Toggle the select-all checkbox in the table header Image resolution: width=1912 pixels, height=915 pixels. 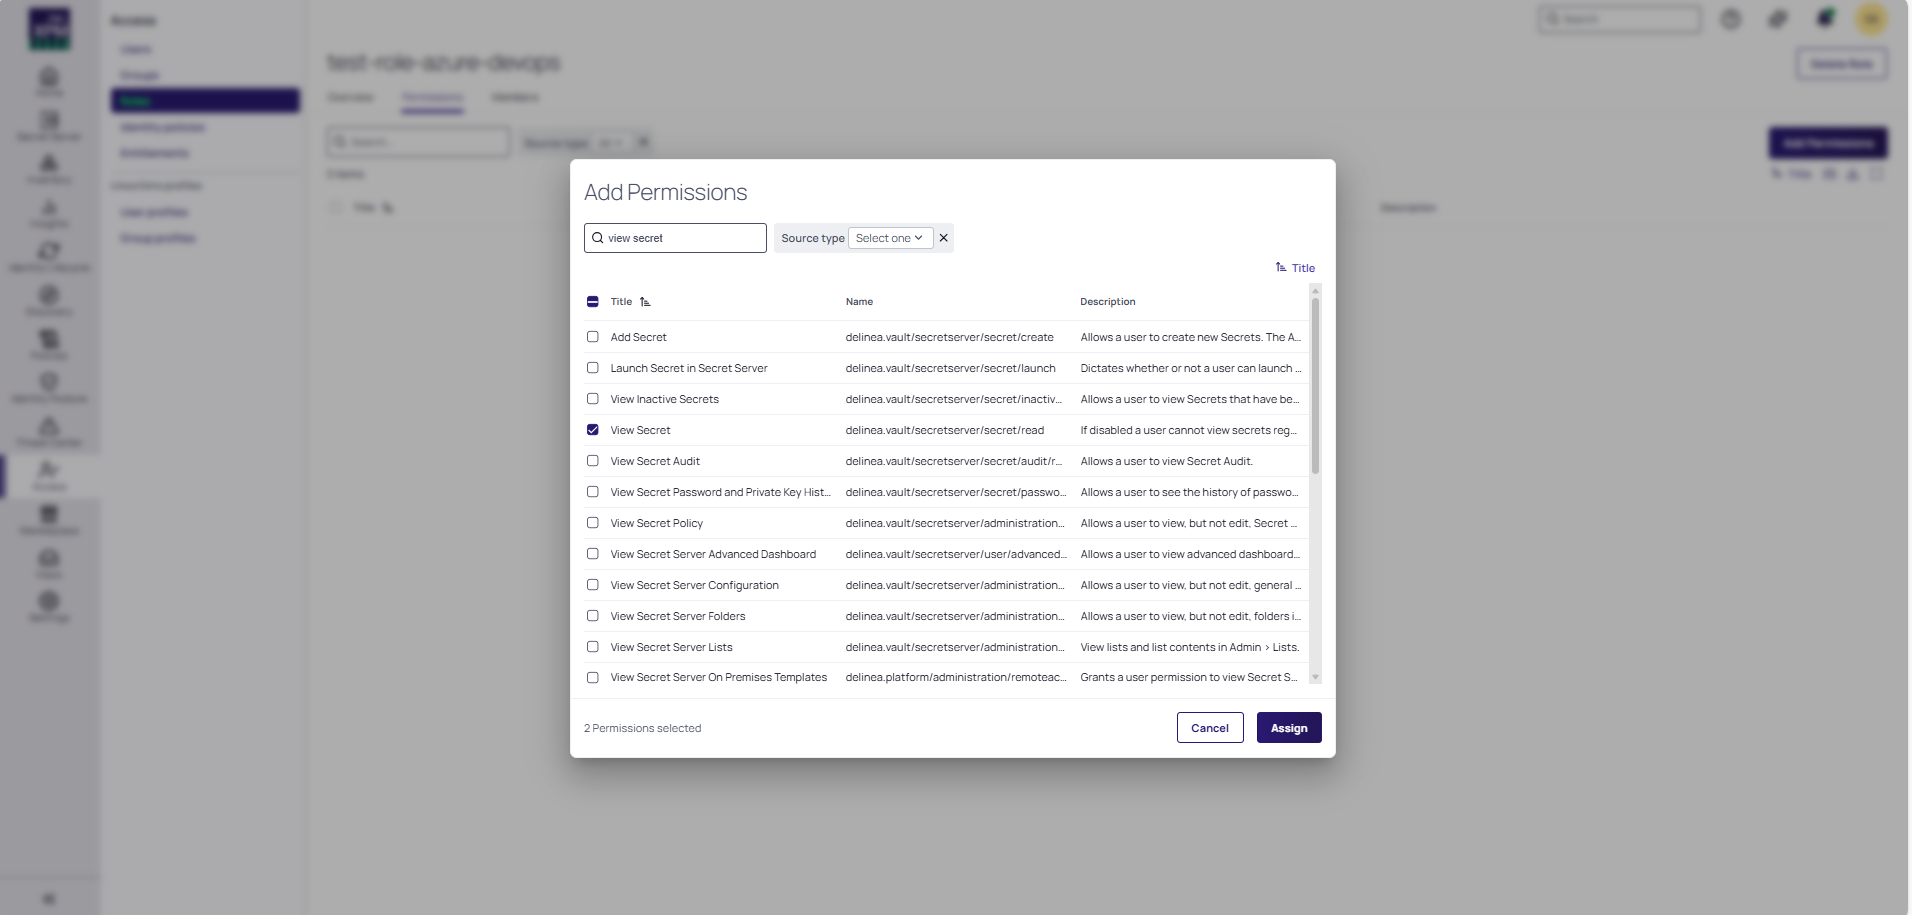point(593,302)
